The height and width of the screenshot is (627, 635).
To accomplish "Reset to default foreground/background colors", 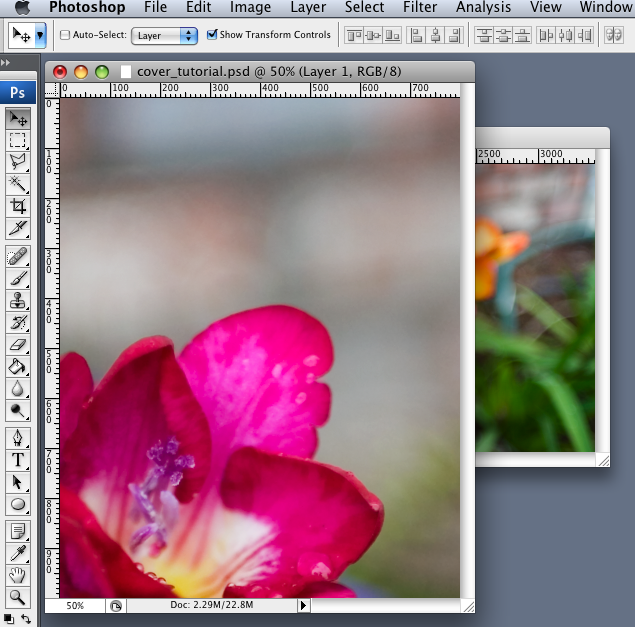I will [x=9, y=619].
